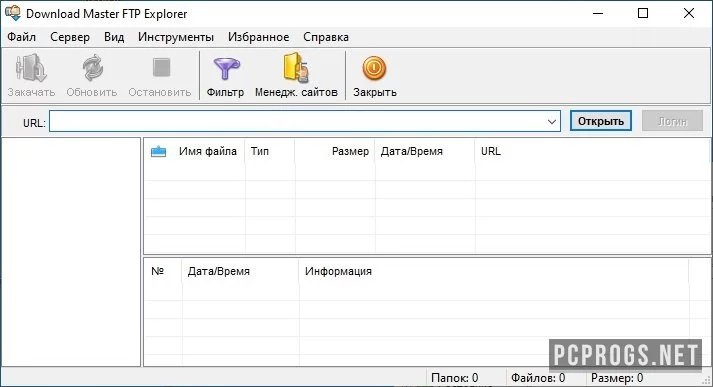Image resolution: width=713 pixels, height=387 pixels.
Task: Click the Папок: 0 status entry
Action: coord(455,377)
